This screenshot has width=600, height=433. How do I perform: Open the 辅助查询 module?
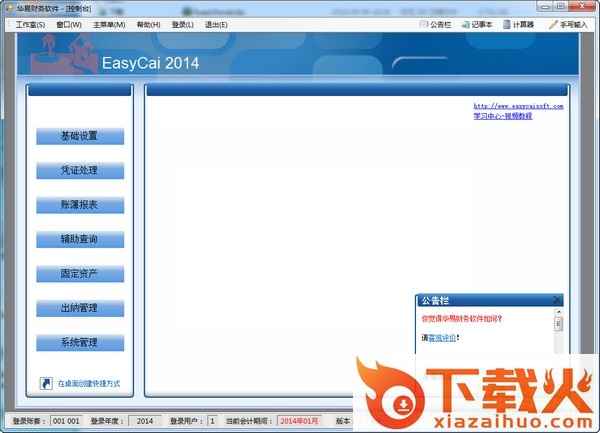point(80,239)
